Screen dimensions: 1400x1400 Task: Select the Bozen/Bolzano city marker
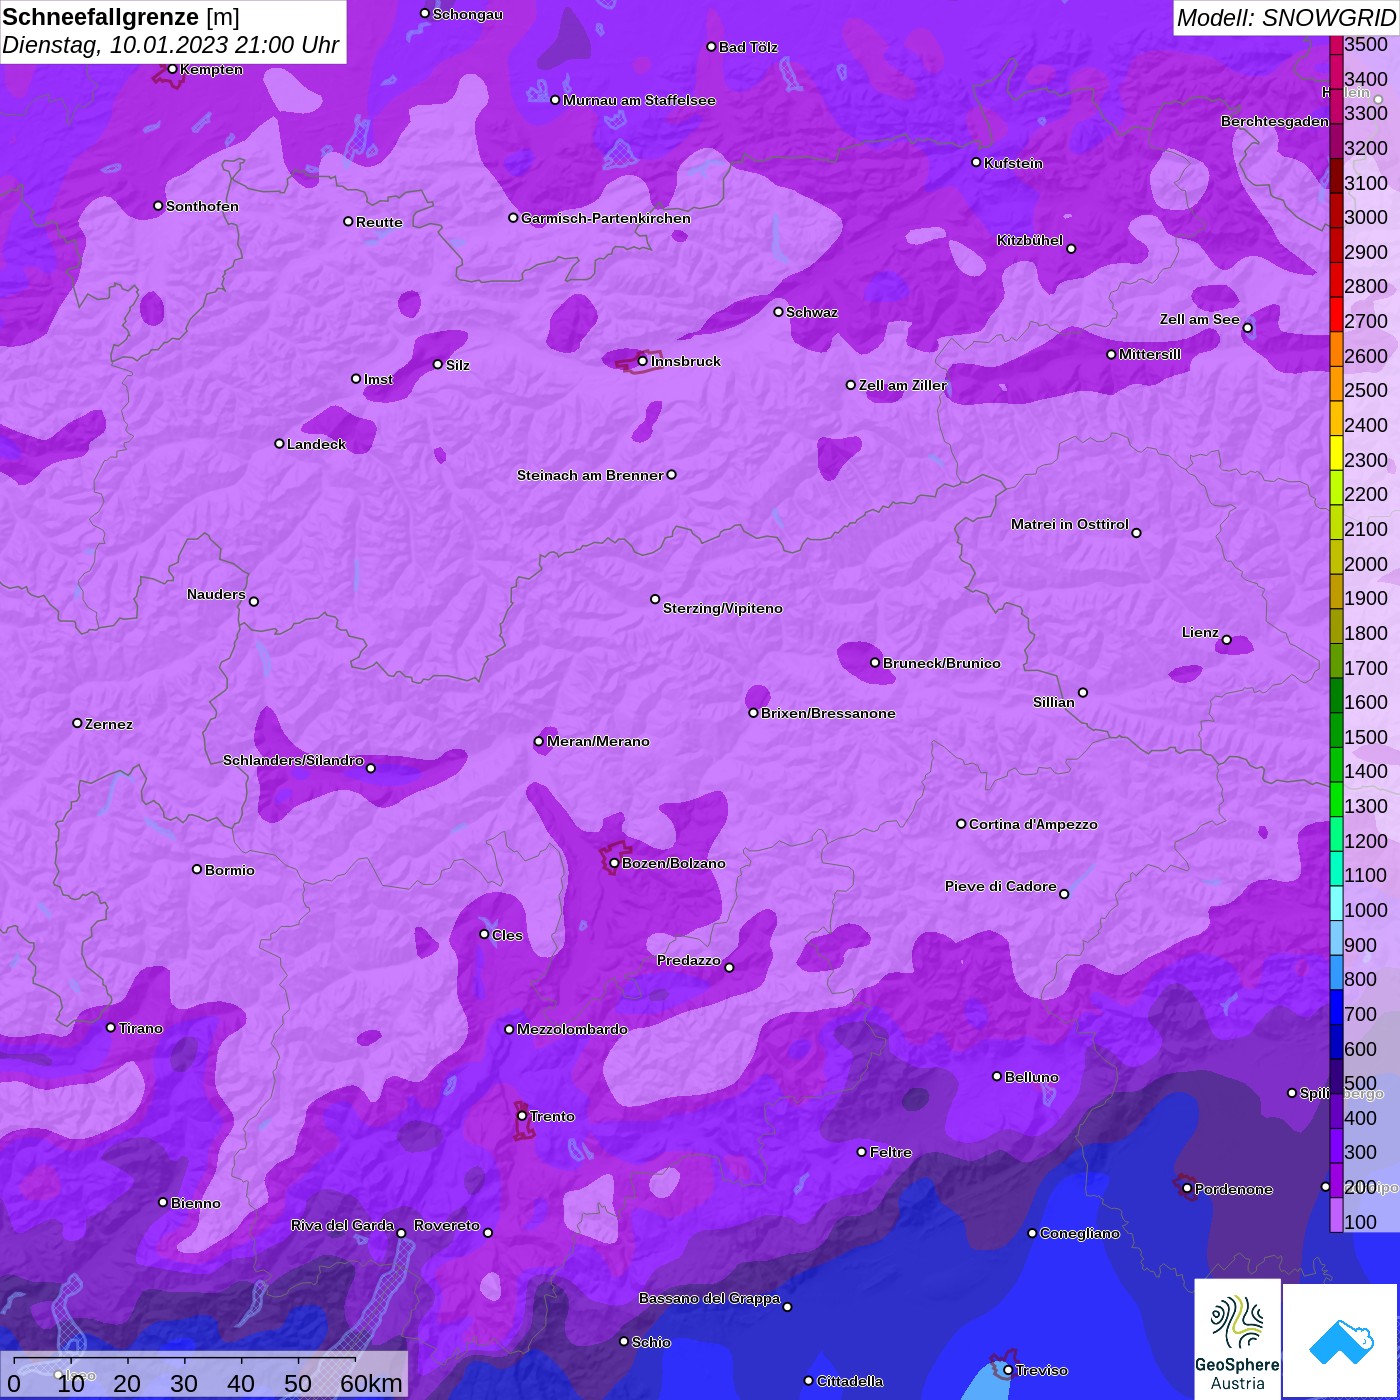coord(614,863)
